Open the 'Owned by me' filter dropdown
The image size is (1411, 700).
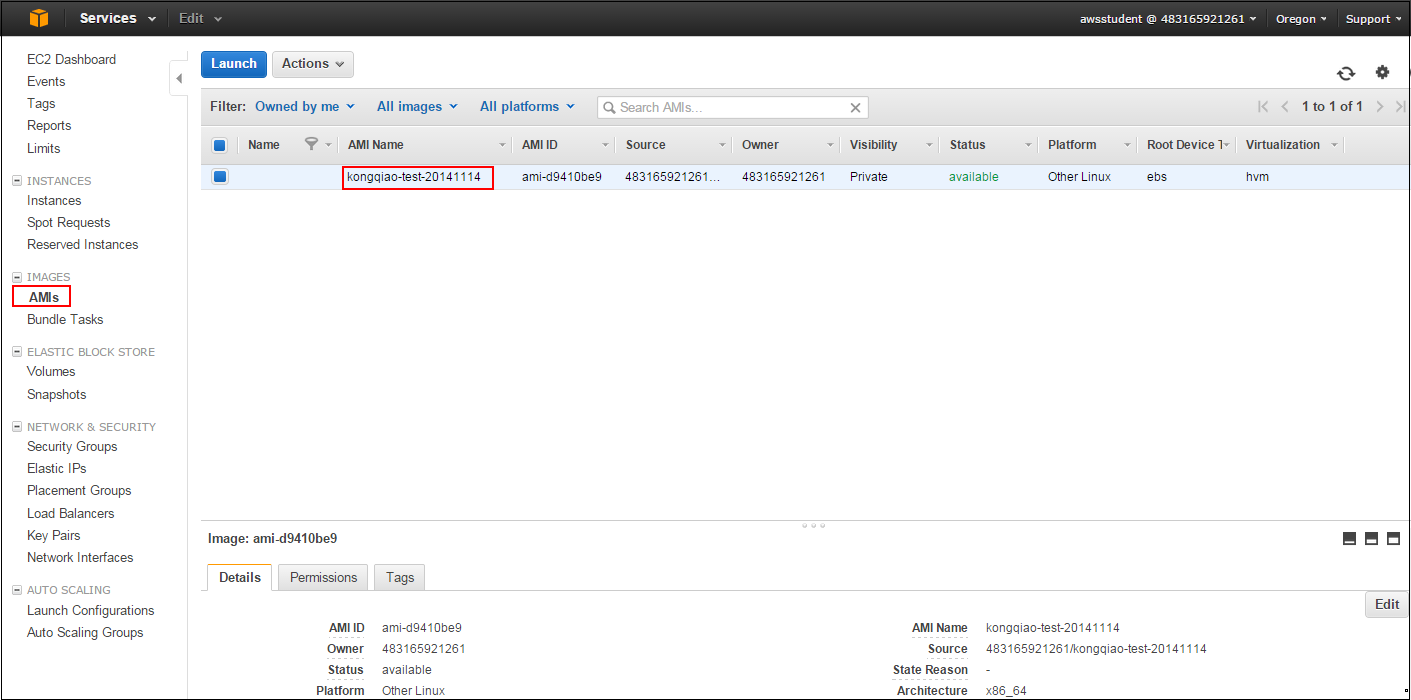(305, 107)
